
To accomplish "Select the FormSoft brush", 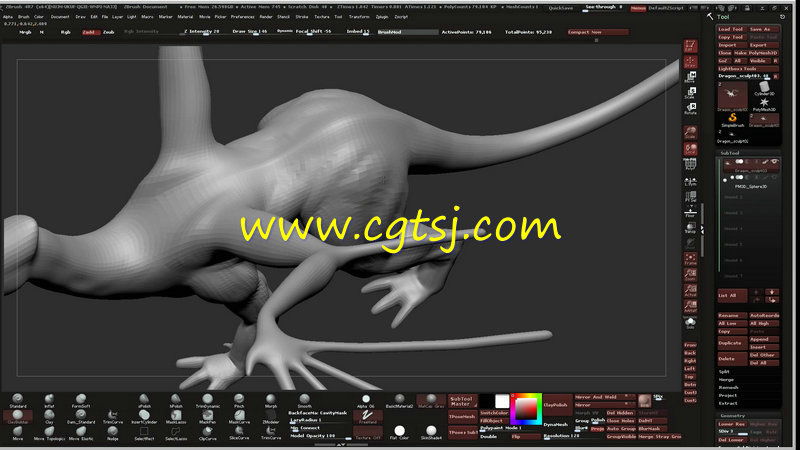I will tap(81, 401).
